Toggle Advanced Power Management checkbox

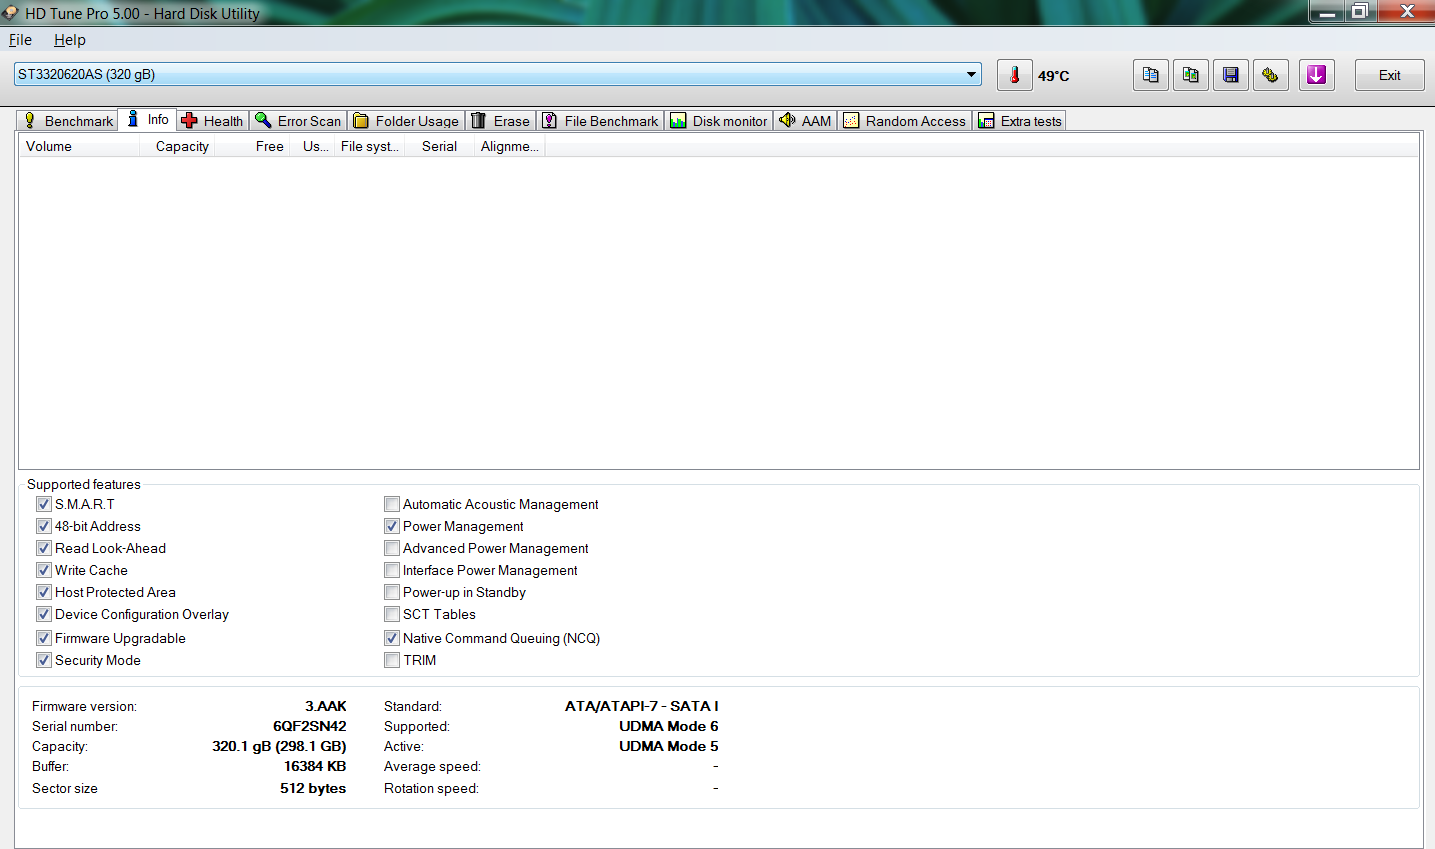[392, 548]
